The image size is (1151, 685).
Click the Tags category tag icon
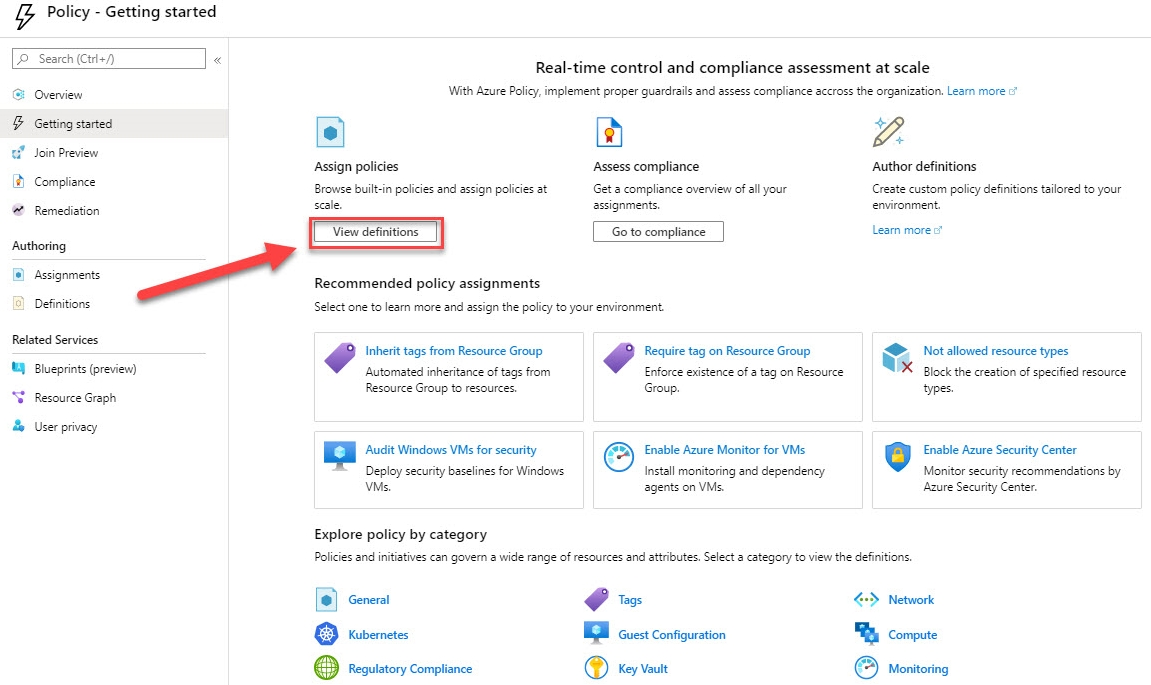pyautogui.click(x=597, y=599)
